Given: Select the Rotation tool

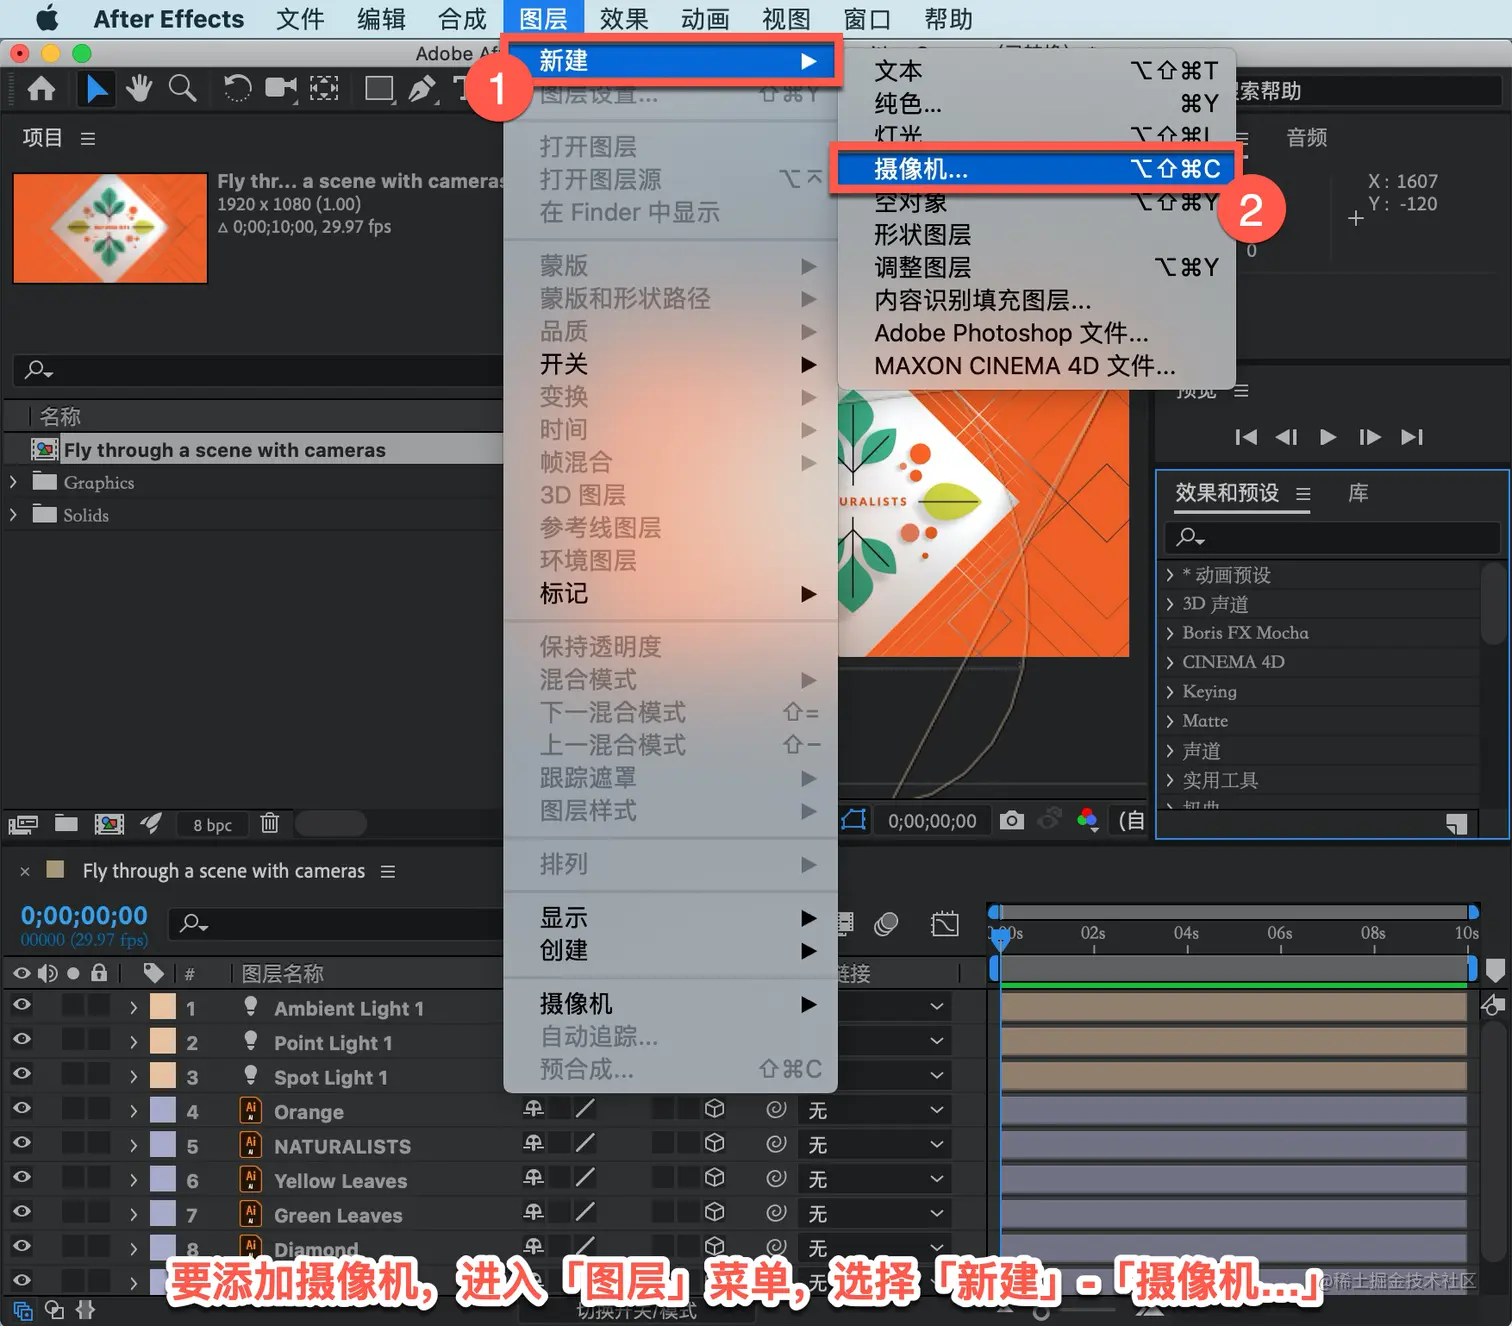Looking at the screenshot, I should click(237, 90).
